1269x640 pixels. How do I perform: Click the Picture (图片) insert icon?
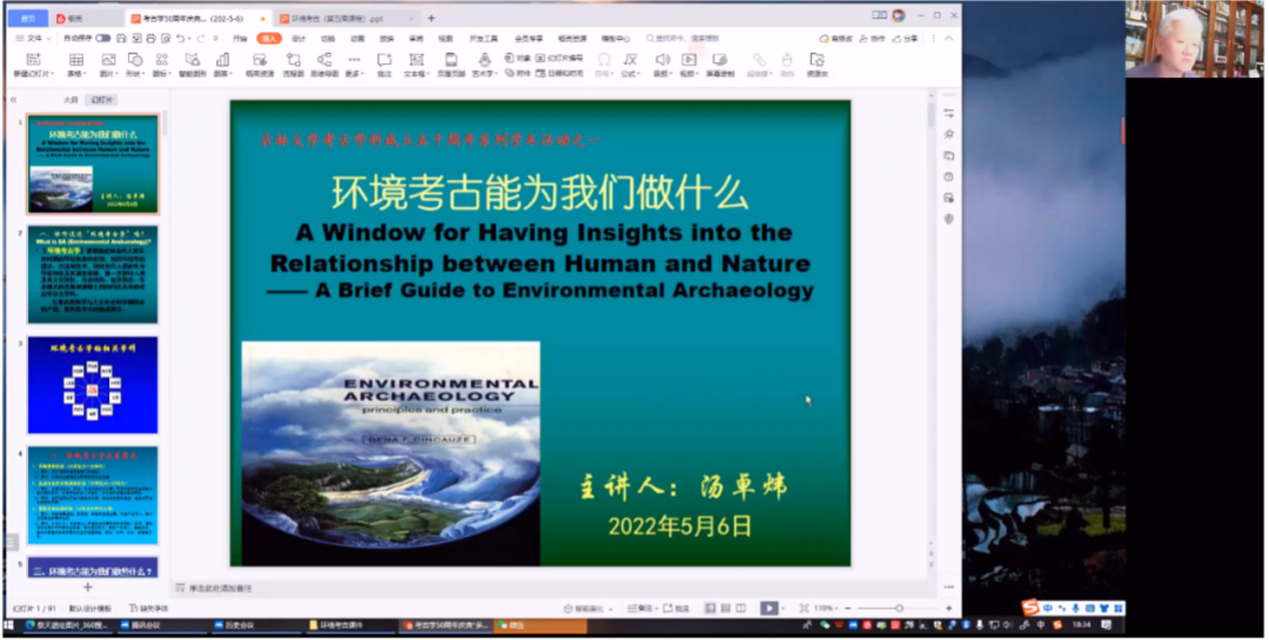pos(107,60)
